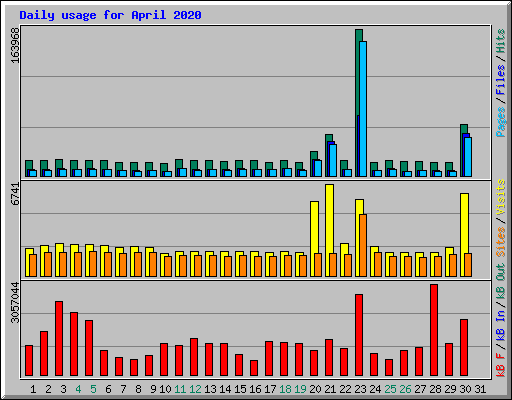Click the red kB bar for day 23

(x=359, y=335)
